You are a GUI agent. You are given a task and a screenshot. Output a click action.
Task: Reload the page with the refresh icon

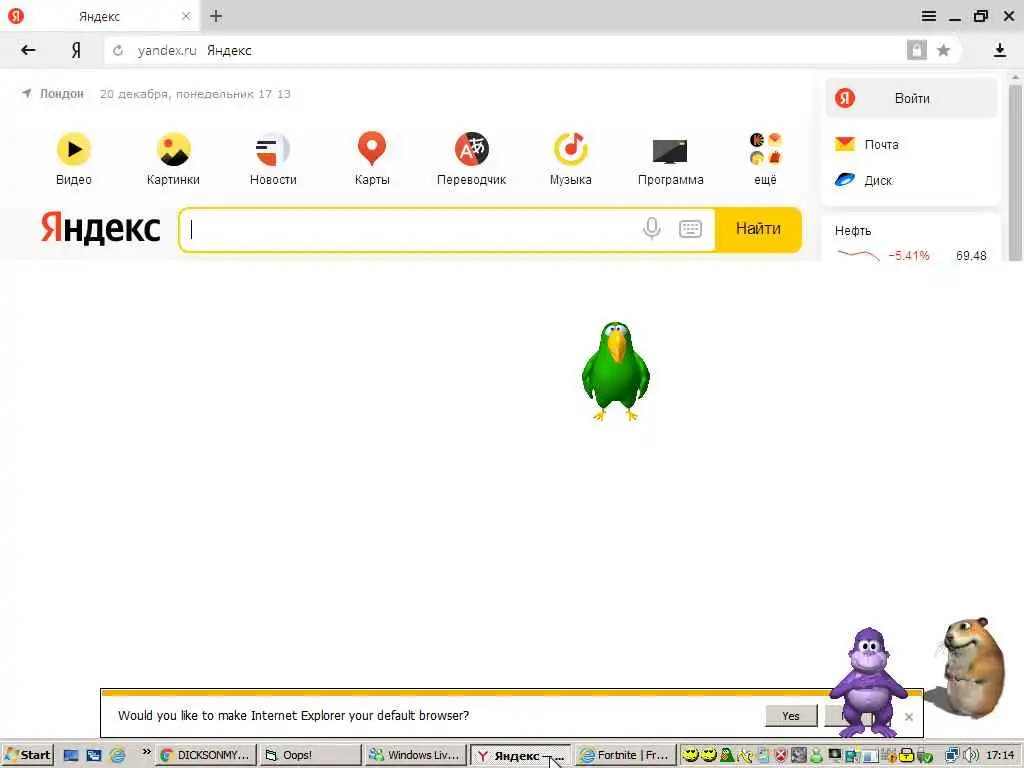coord(118,50)
